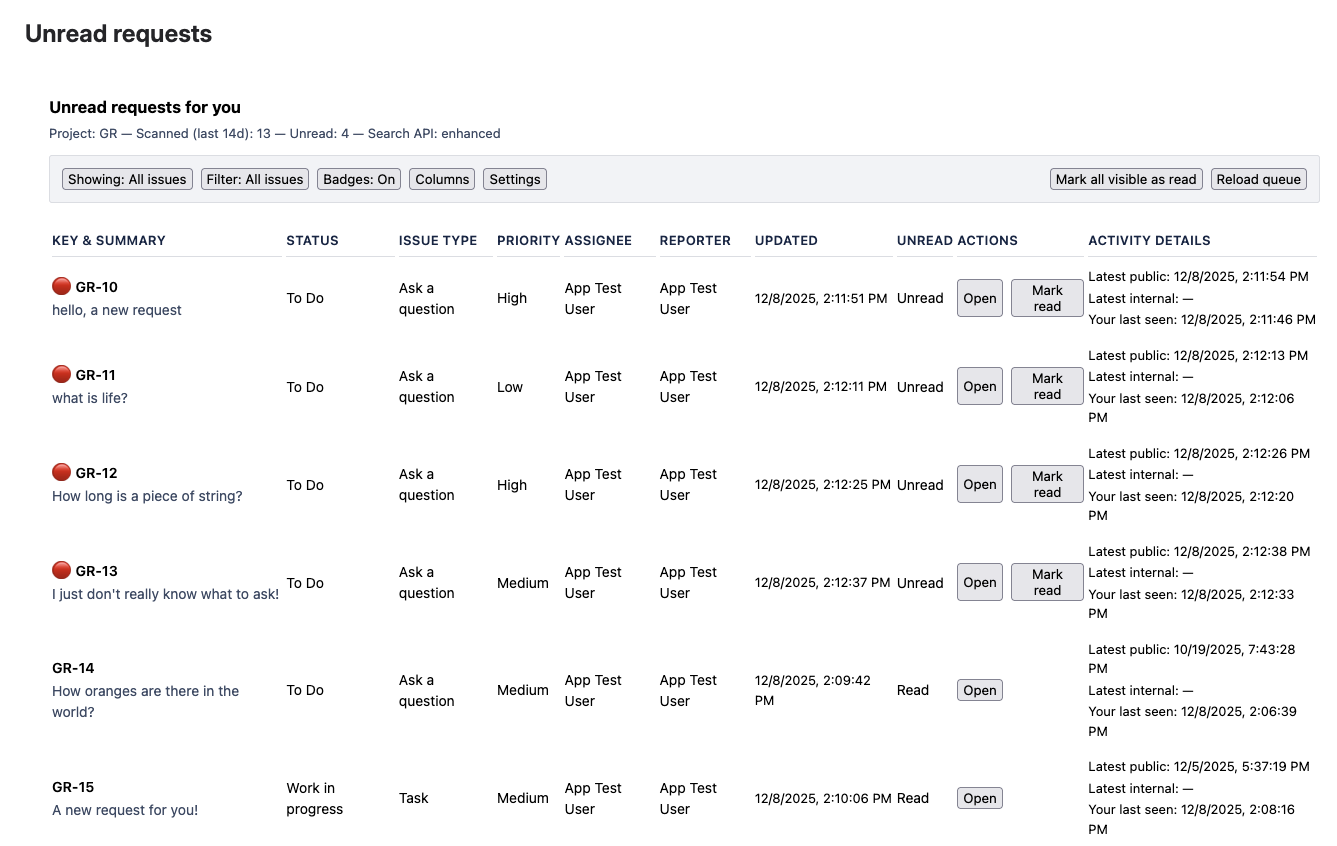Click "Mark all visible as read"
The width and height of the screenshot is (1337, 846).
[1126, 179]
